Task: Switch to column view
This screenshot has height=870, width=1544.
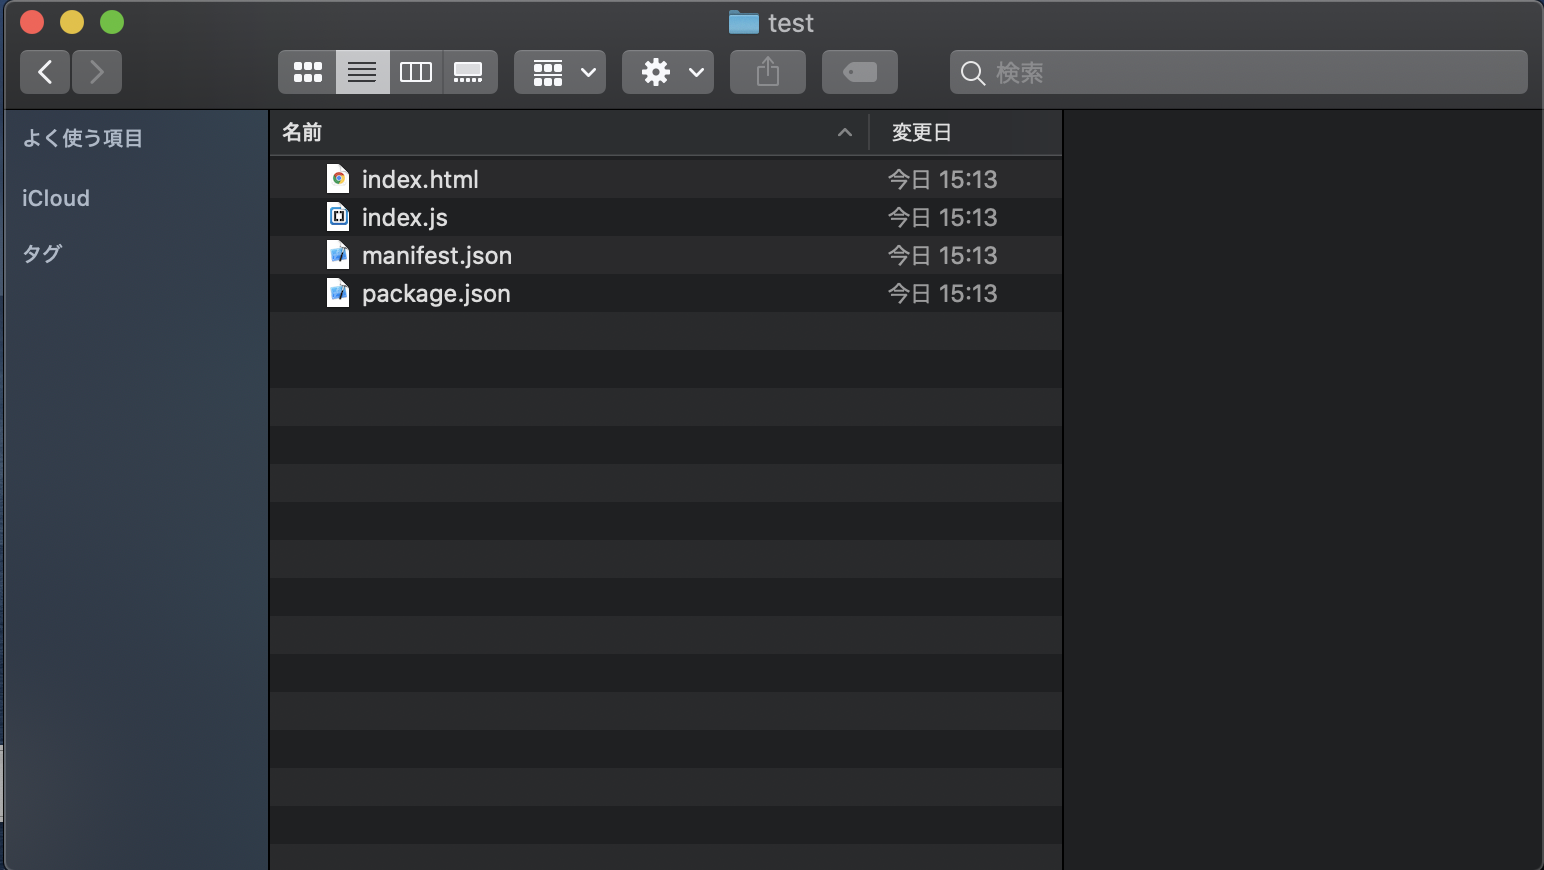Action: [x=416, y=71]
